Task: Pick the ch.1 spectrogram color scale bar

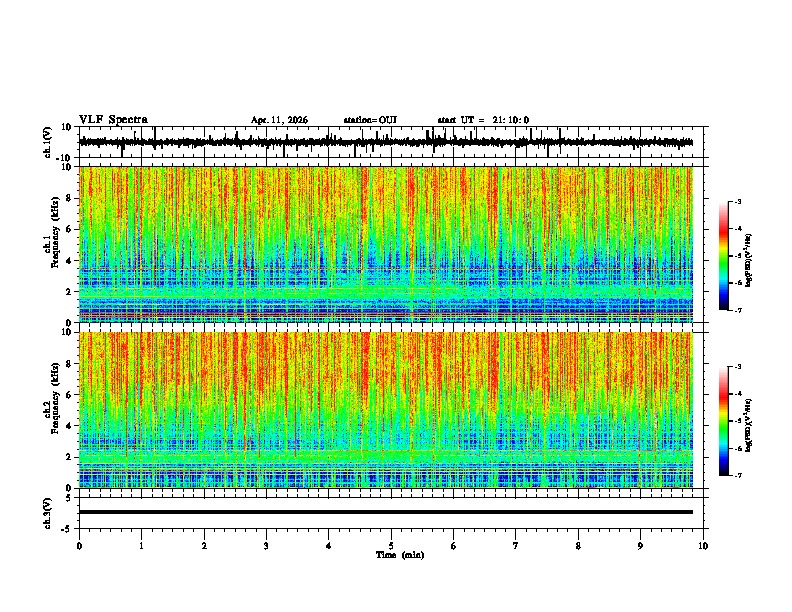Action: tap(723, 256)
